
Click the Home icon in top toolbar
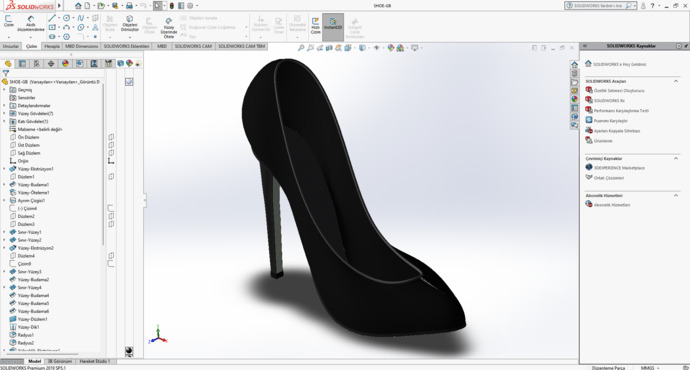pyautogui.click(x=78, y=6)
